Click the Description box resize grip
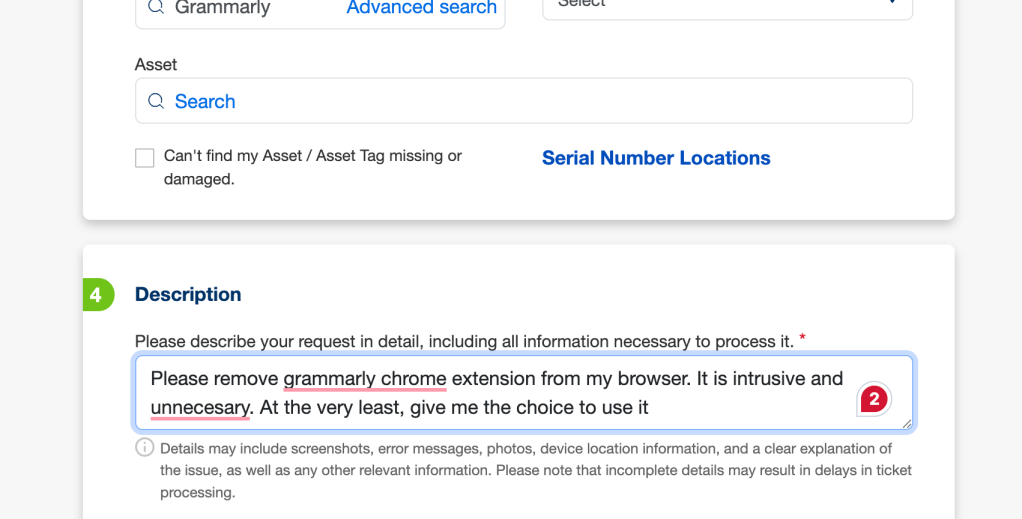1022x519 pixels. click(907, 424)
